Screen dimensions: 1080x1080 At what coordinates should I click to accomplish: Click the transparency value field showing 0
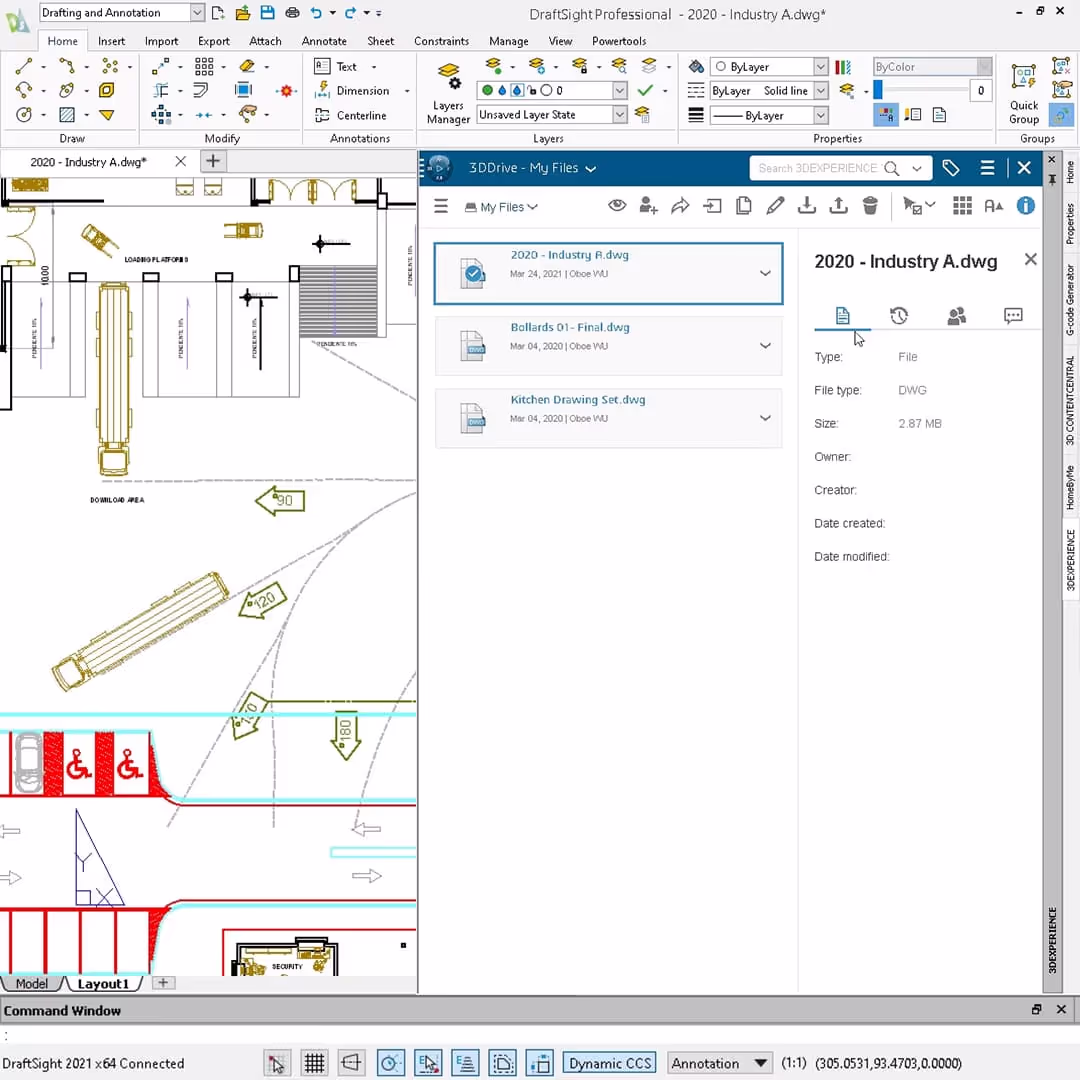coord(980,90)
